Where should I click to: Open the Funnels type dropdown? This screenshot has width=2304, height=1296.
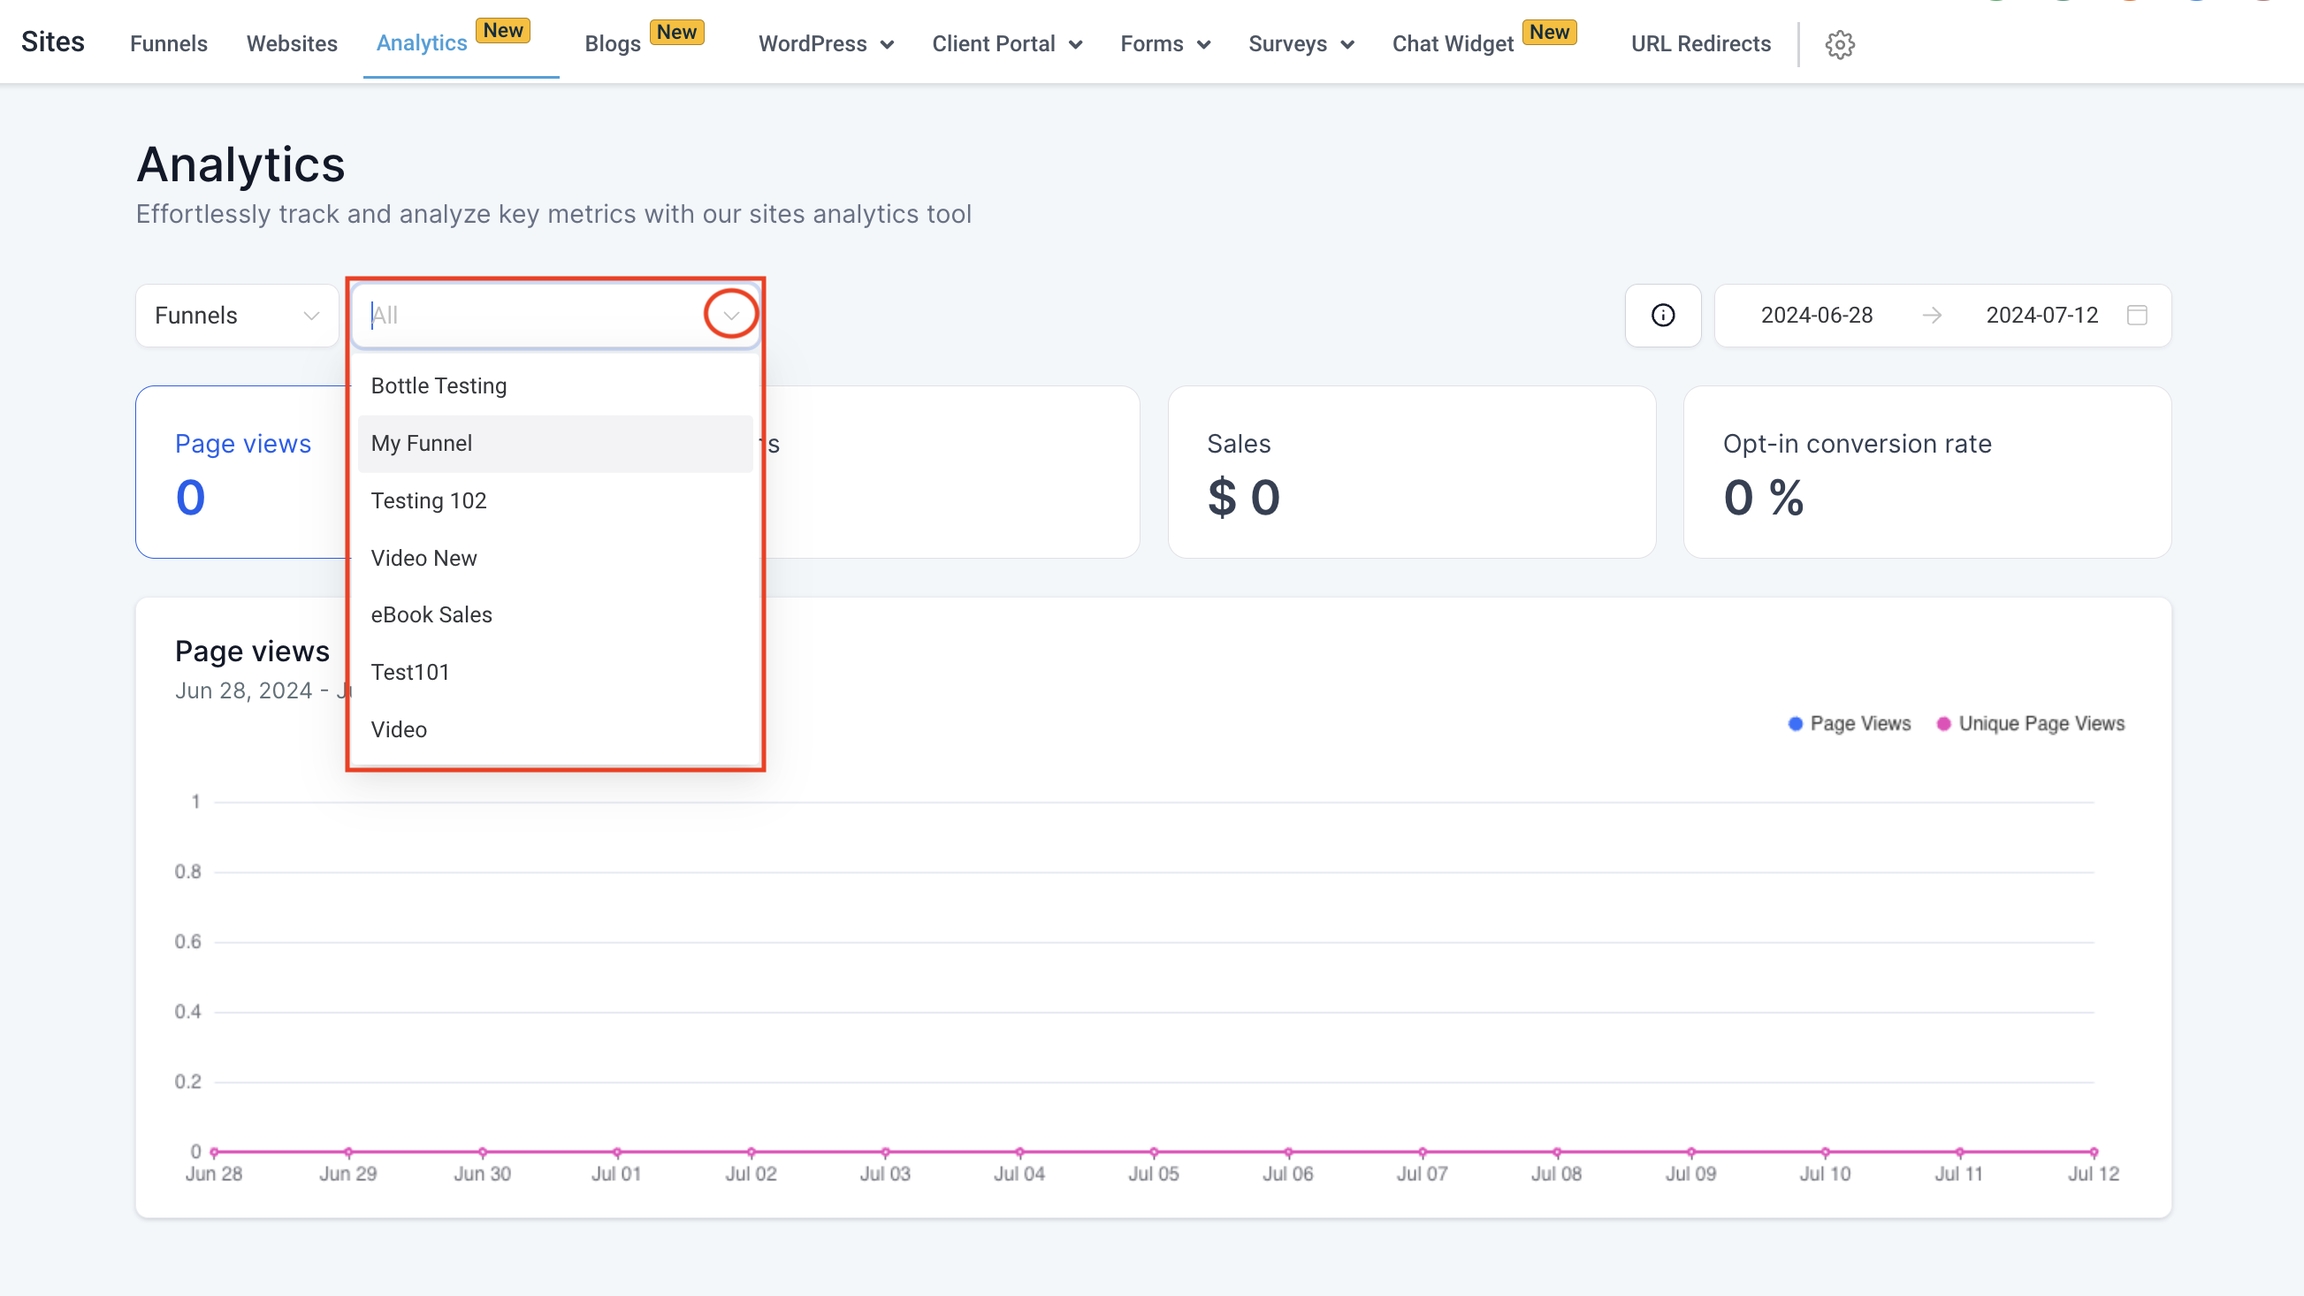pos(237,315)
